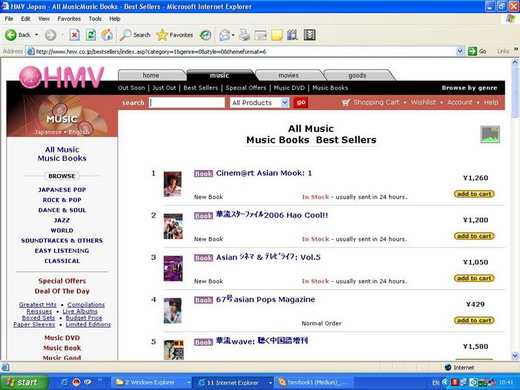The image size is (520, 390).
Task: Open the Mail envelope toolbar icon
Action: (x=225, y=35)
